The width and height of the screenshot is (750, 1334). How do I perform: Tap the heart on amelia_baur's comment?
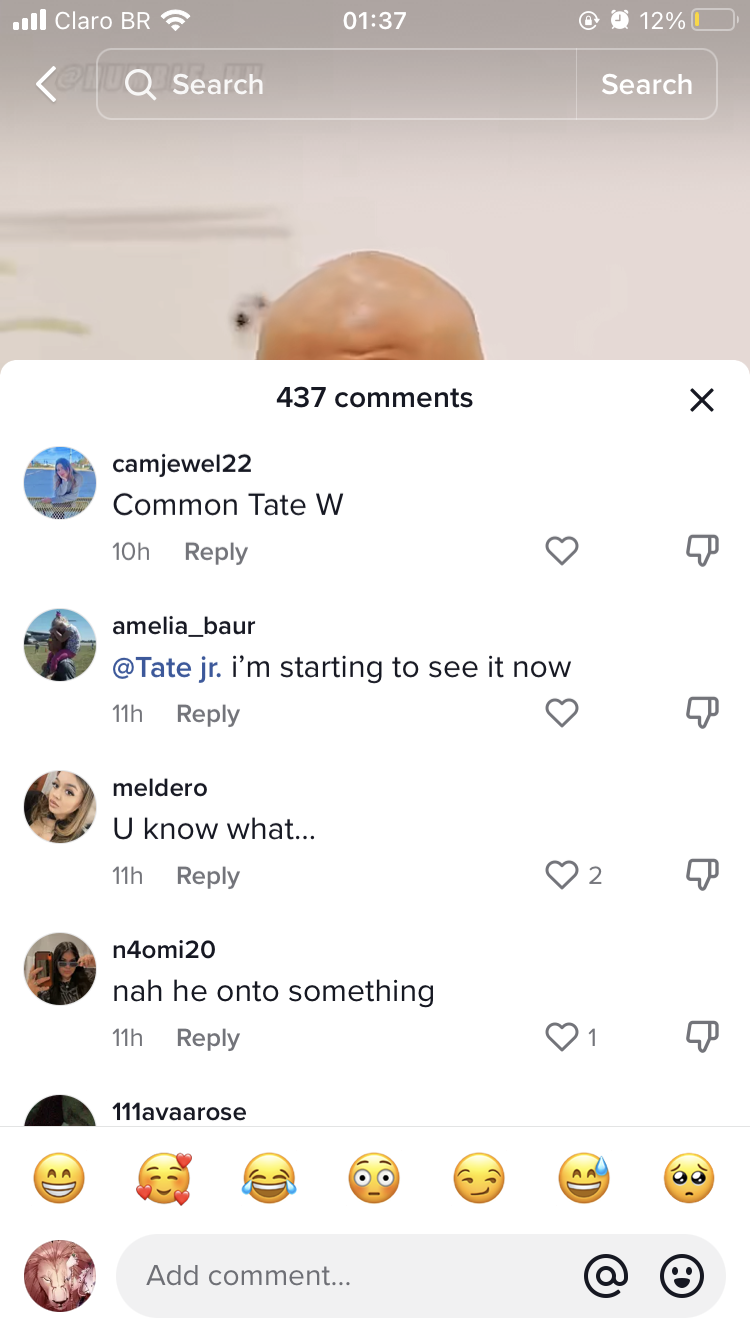pos(562,713)
